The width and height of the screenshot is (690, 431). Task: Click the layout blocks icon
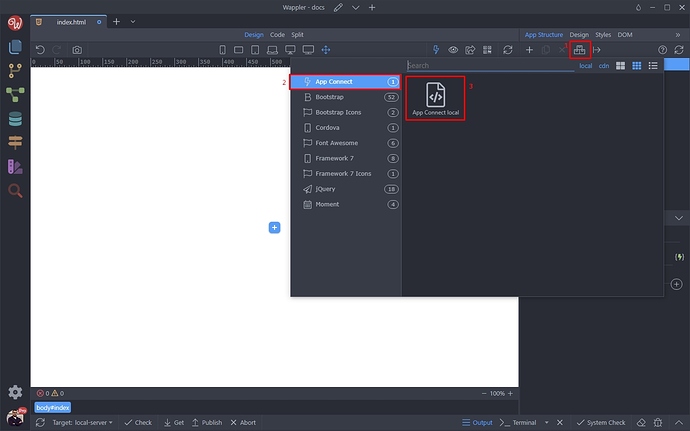[x=487, y=50]
